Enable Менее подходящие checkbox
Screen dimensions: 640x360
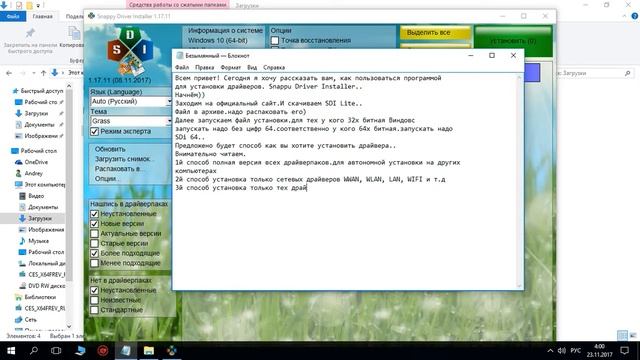(94, 263)
